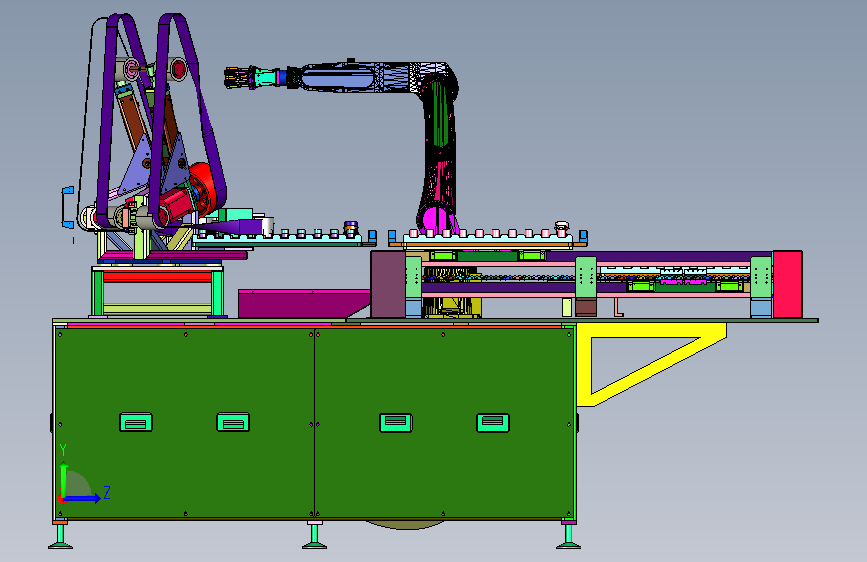The height and width of the screenshot is (562, 867).
Task: Select the blue Z axis arrow of the coordinate triad
Action: pos(83,498)
